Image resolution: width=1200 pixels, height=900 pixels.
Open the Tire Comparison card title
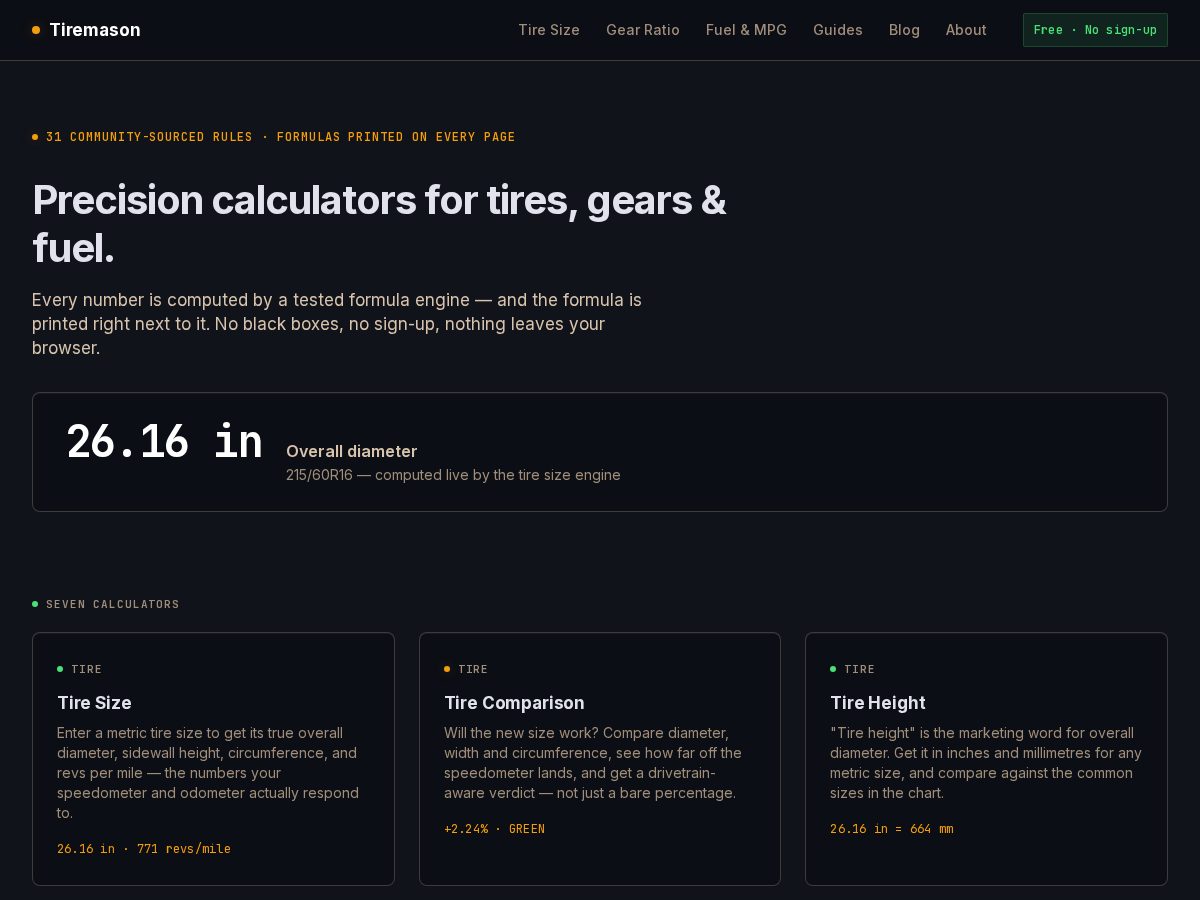coord(514,703)
